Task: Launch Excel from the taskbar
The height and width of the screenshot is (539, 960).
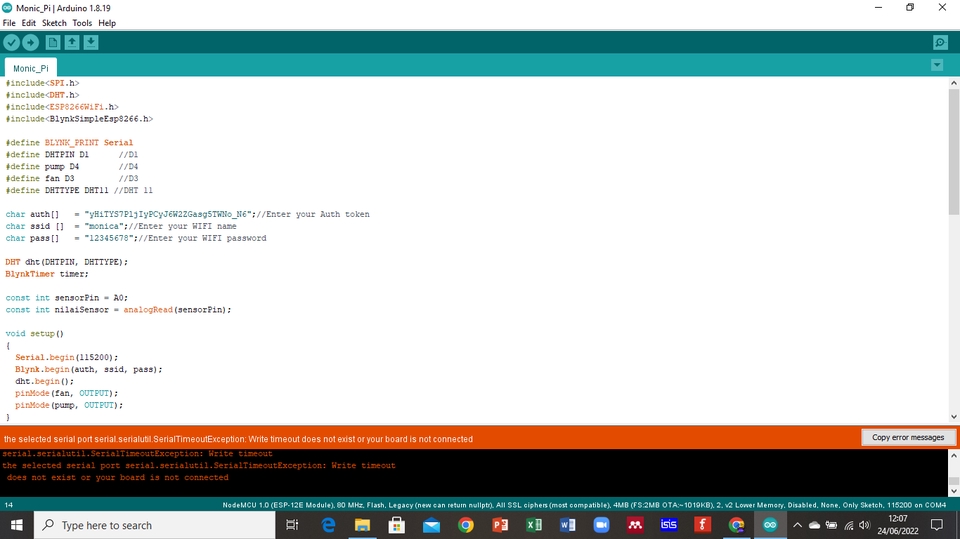Action: tap(534, 525)
